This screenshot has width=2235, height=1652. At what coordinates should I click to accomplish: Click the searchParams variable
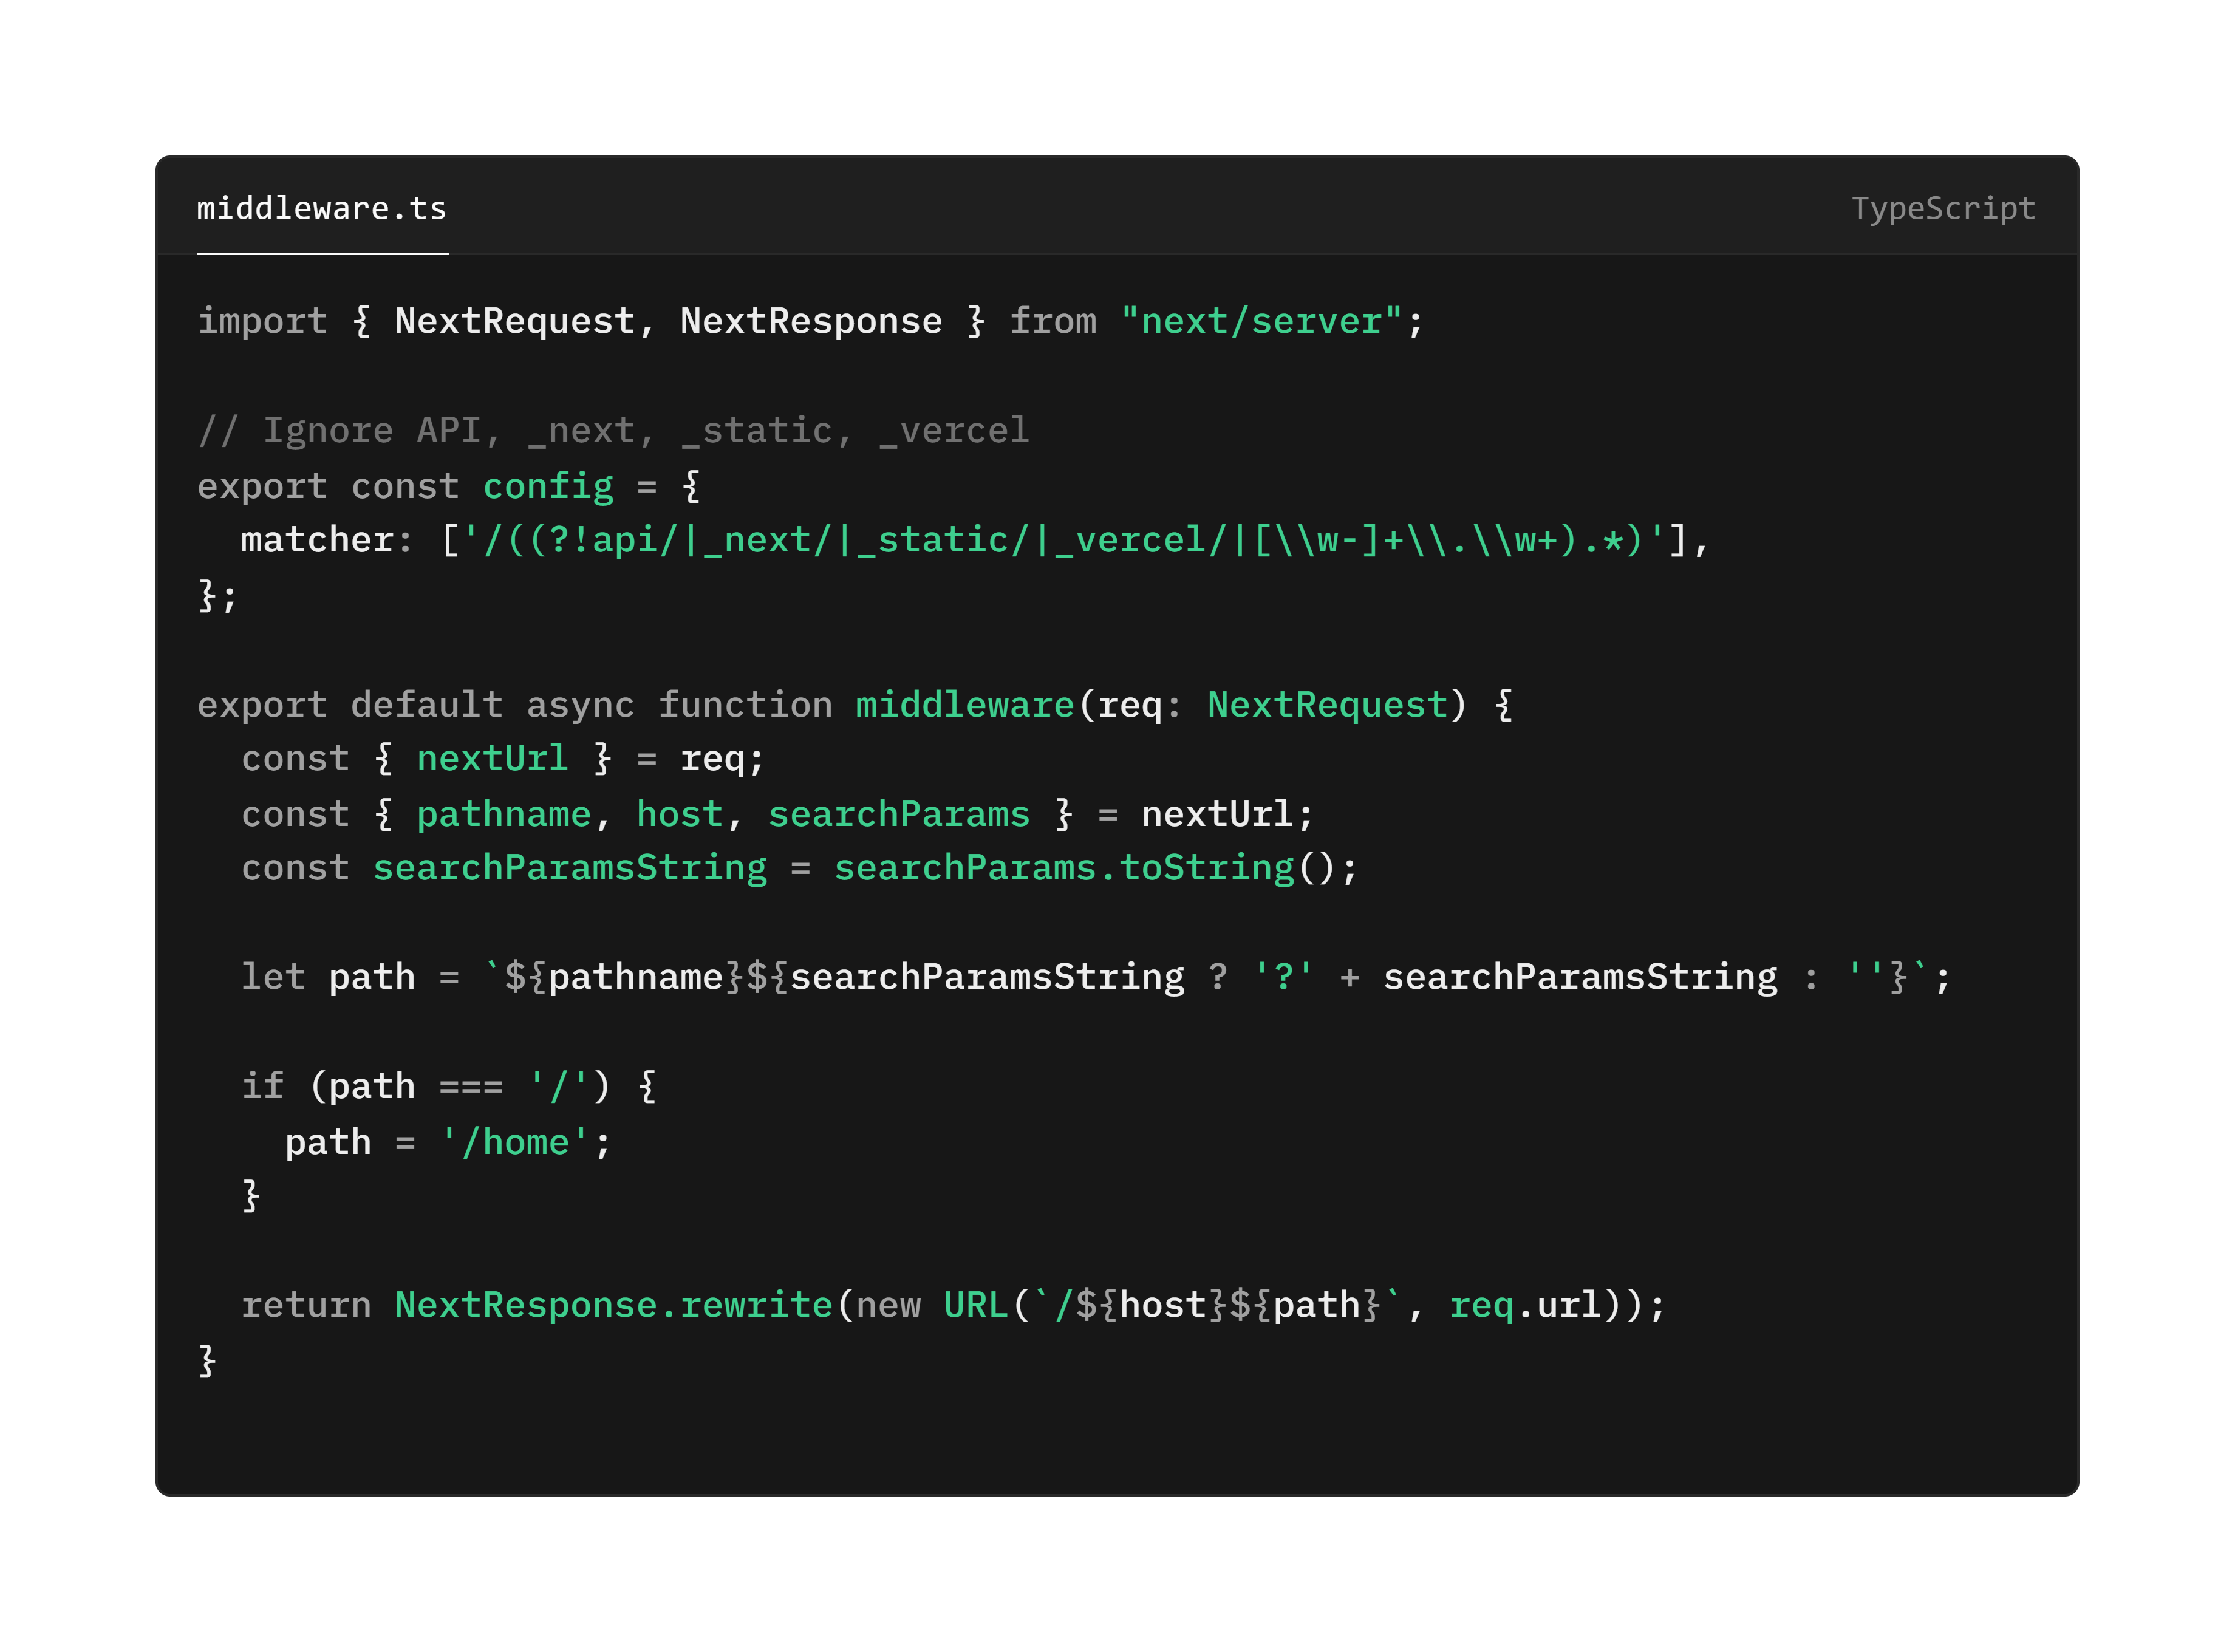(x=897, y=813)
